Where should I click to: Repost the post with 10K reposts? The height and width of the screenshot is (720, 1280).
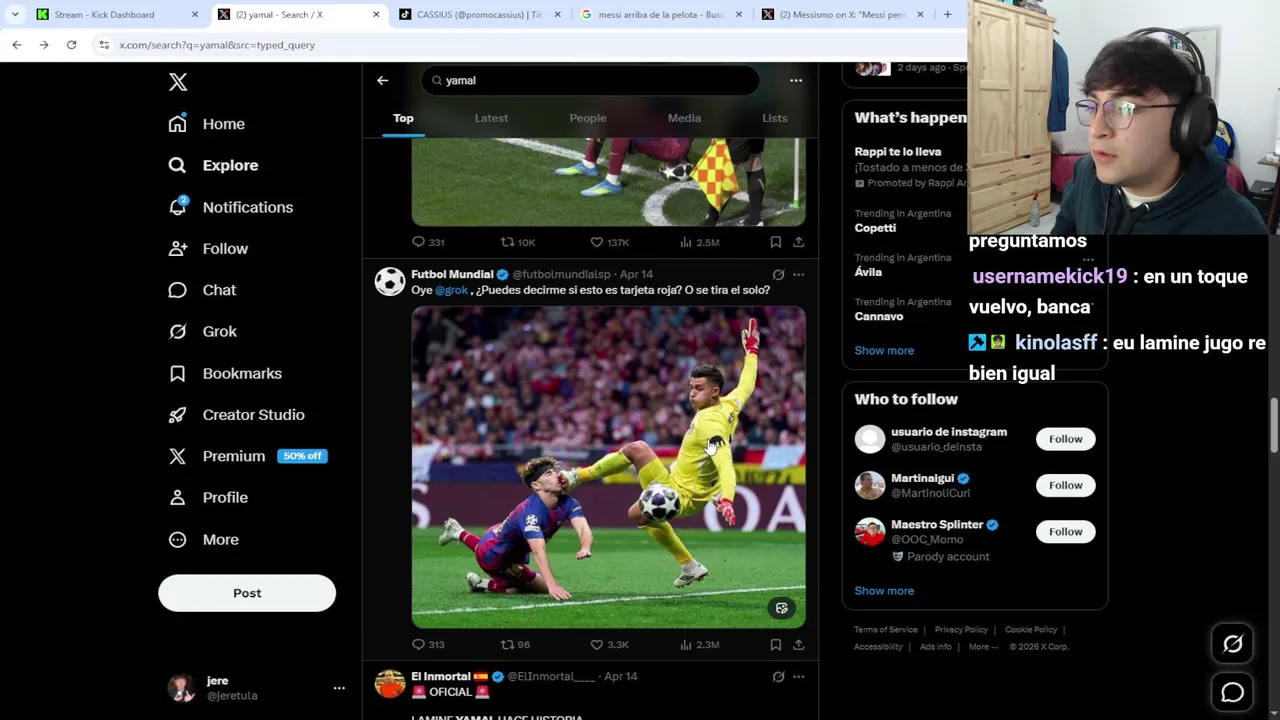coord(518,242)
